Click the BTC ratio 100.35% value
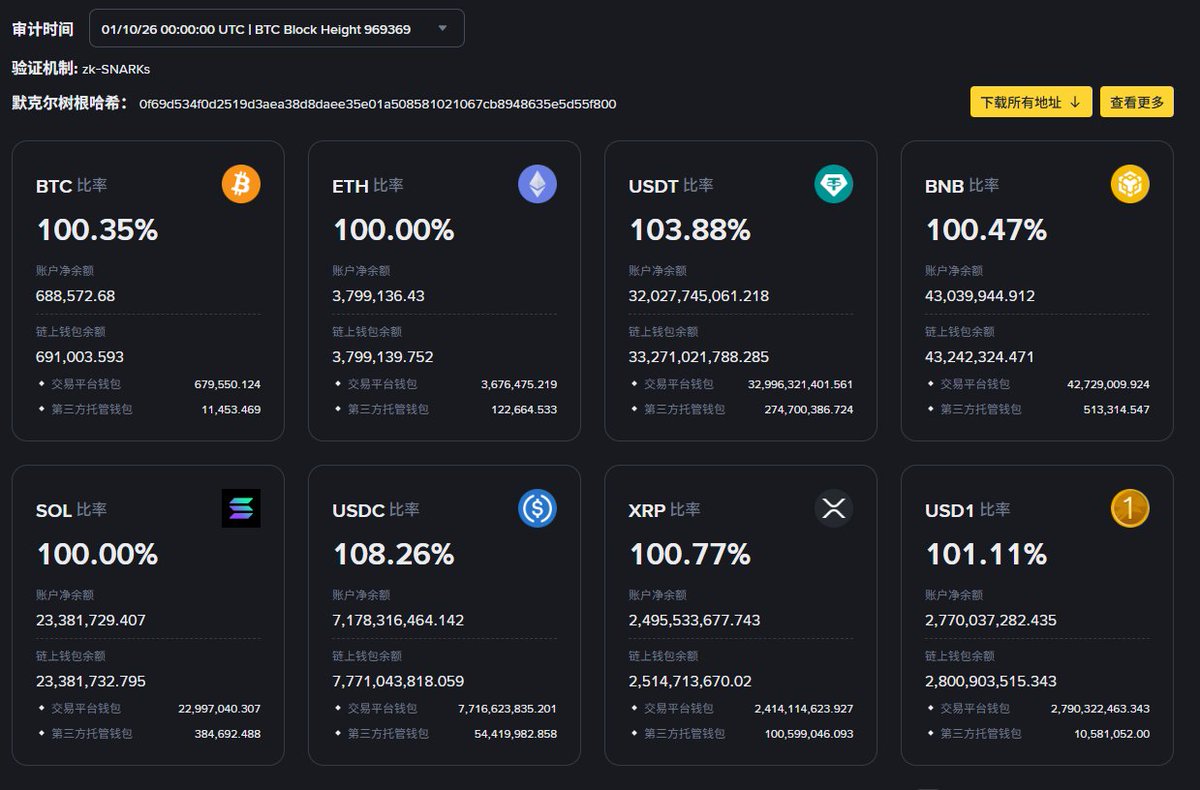The height and width of the screenshot is (790, 1200). [97, 230]
